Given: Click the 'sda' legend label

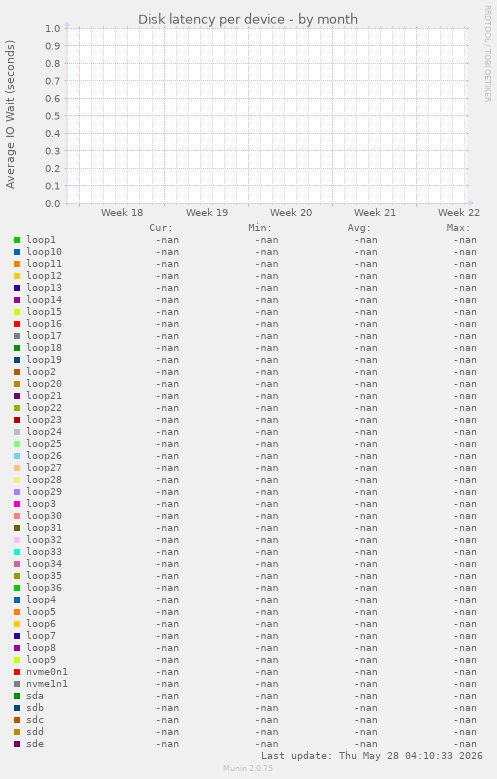Looking at the screenshot, I should coord(35,696).
